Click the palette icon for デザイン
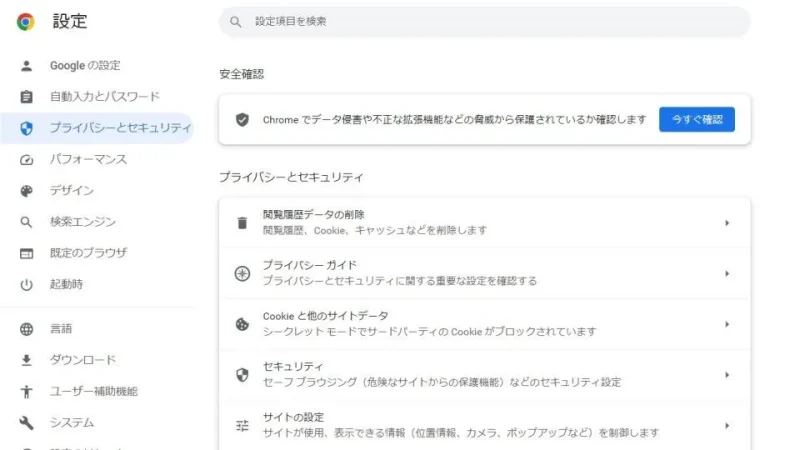The height and width of the screenshot is (450, 800). (27, 191)
